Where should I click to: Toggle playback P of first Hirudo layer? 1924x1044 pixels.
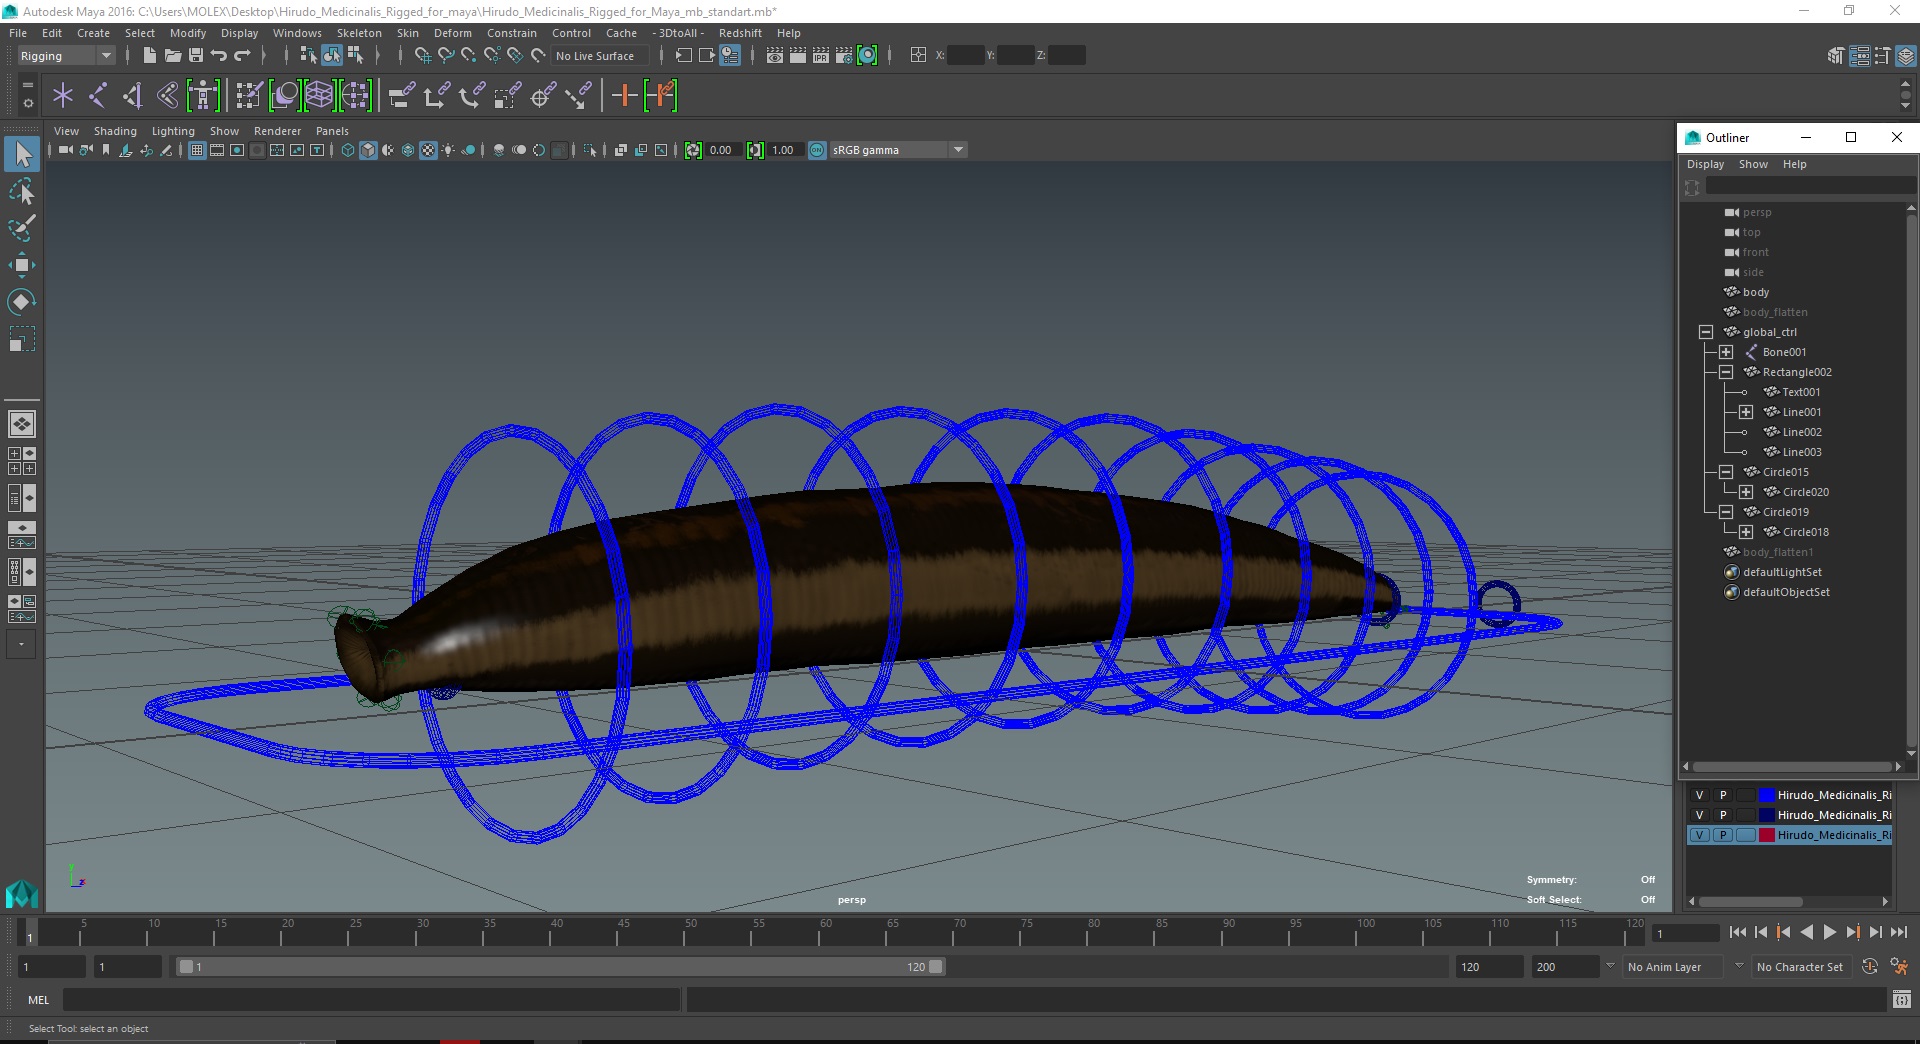1723,795
